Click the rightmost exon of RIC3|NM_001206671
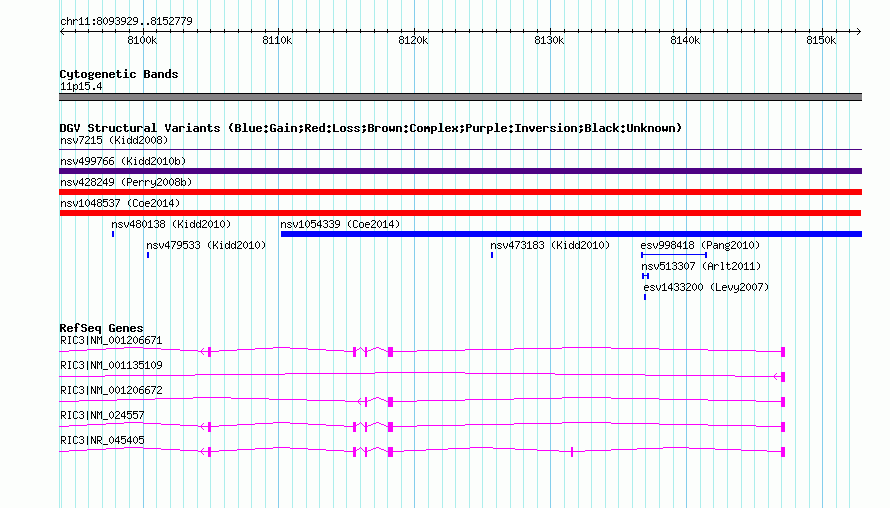This screenshot has width=890, height=508. click(x=783, y=352)
